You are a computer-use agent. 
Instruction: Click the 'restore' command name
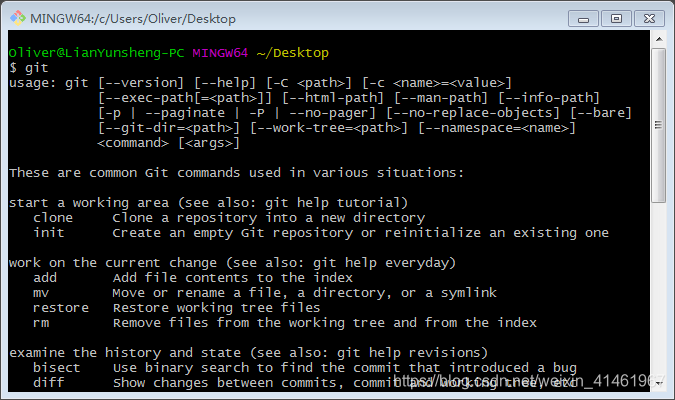coord(61,308)
